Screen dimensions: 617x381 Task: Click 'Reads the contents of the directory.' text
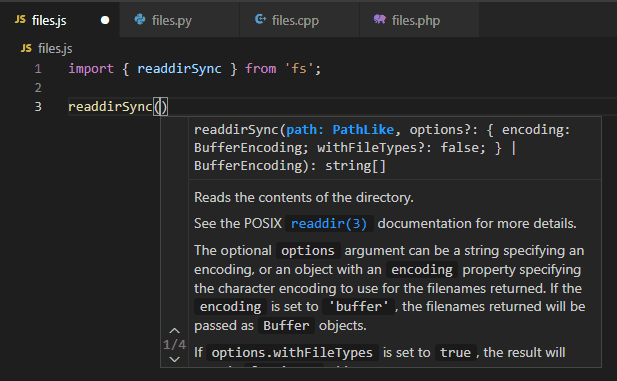click(303, 197)
